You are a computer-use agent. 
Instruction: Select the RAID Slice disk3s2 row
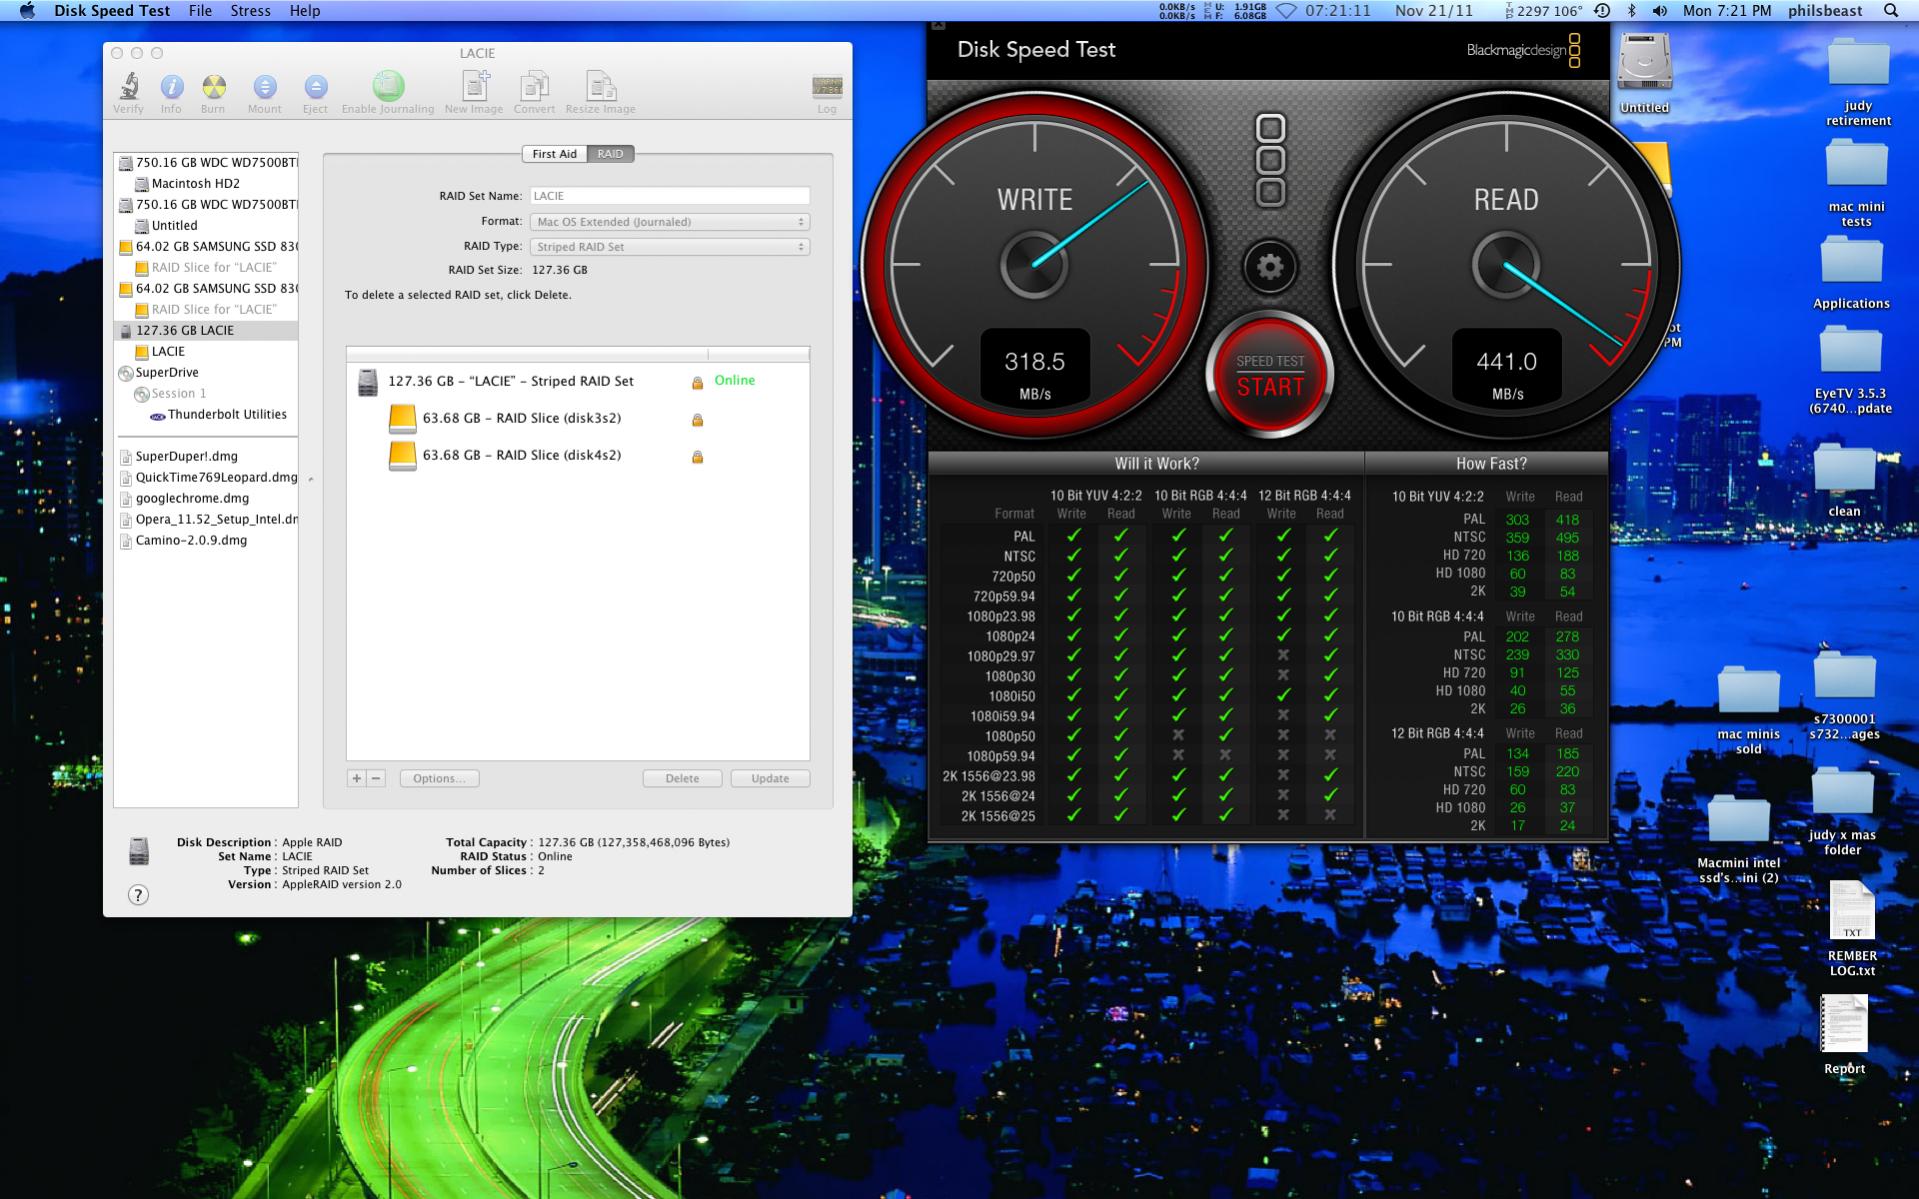[578, 418]
